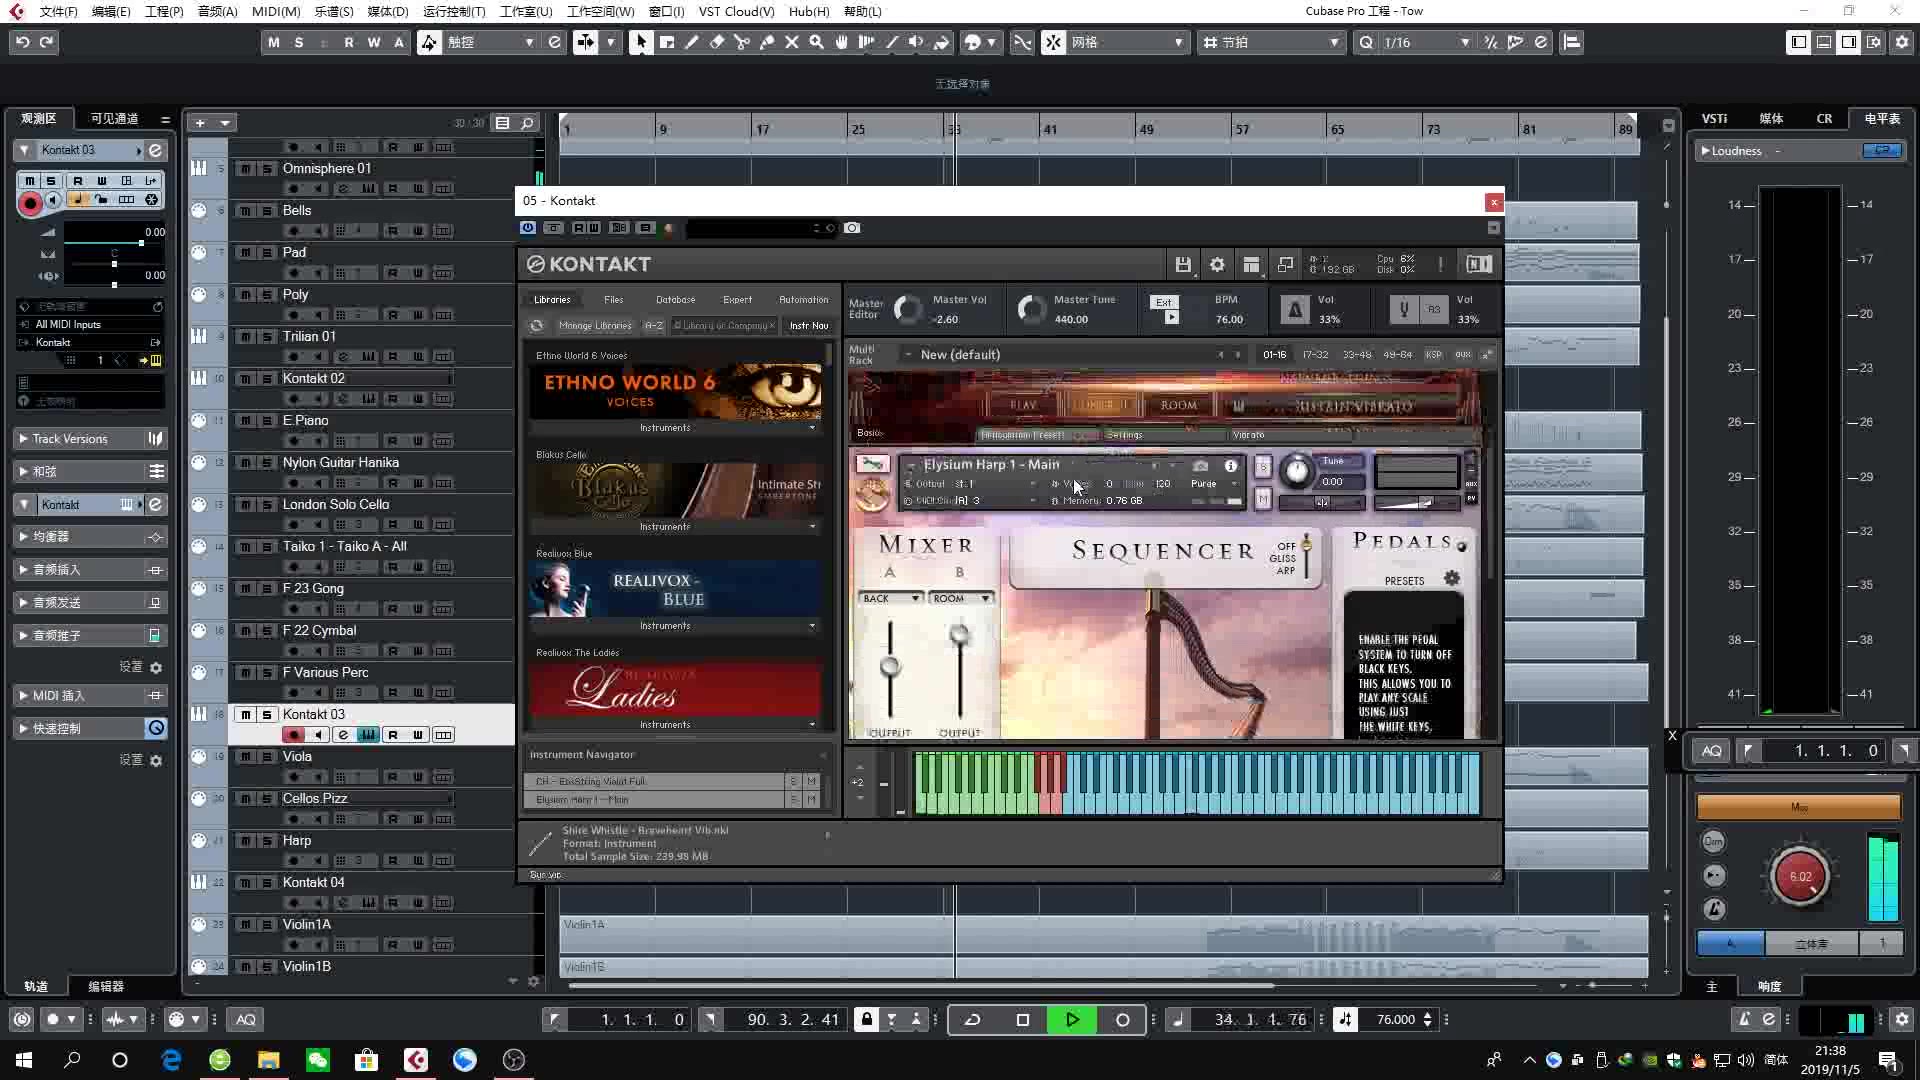The height and width of the screenshot is (1080, 1920).
Task: Open the automation mode 触控 dropdown
Action: 491,42
